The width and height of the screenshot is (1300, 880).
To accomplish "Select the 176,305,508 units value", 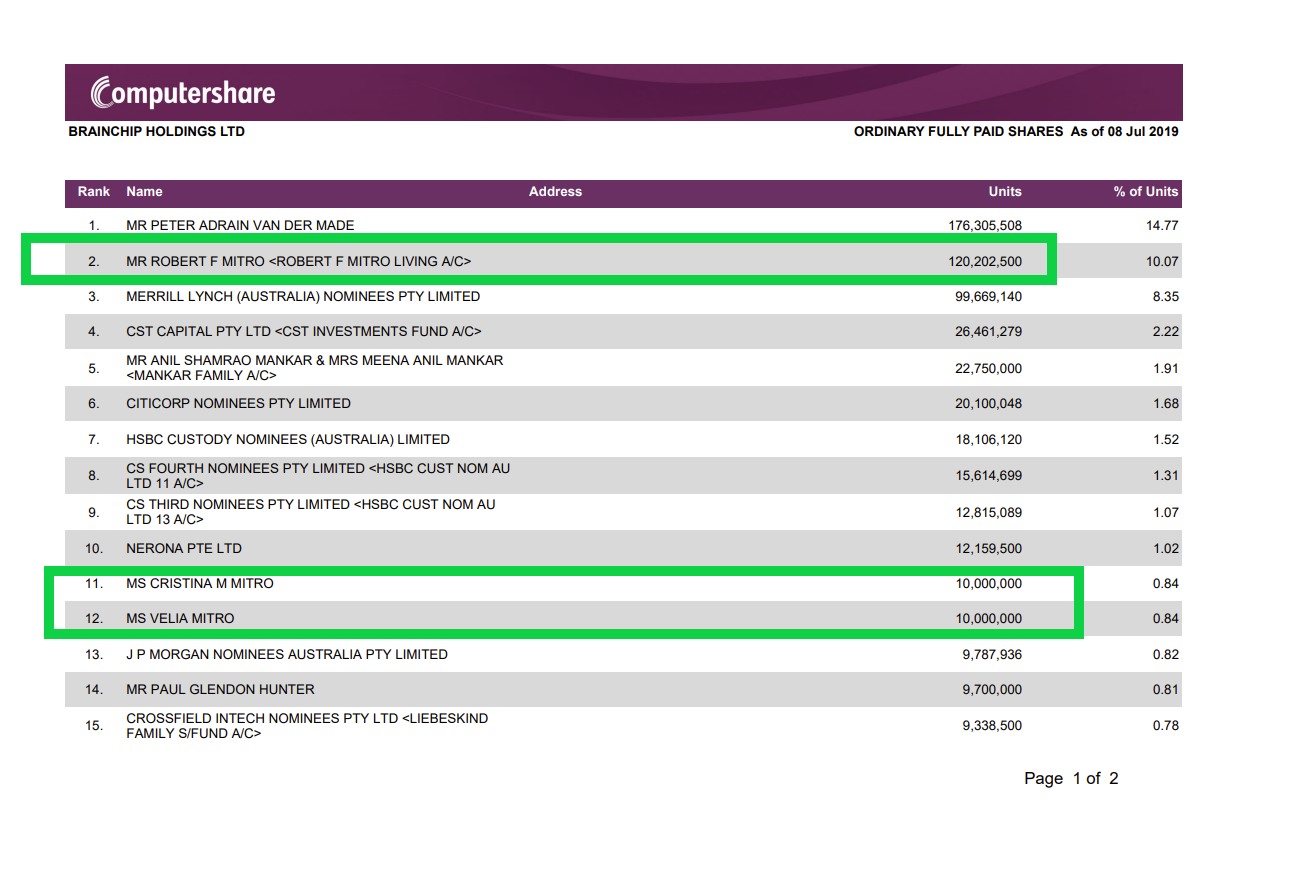I will tap(985, 225).
